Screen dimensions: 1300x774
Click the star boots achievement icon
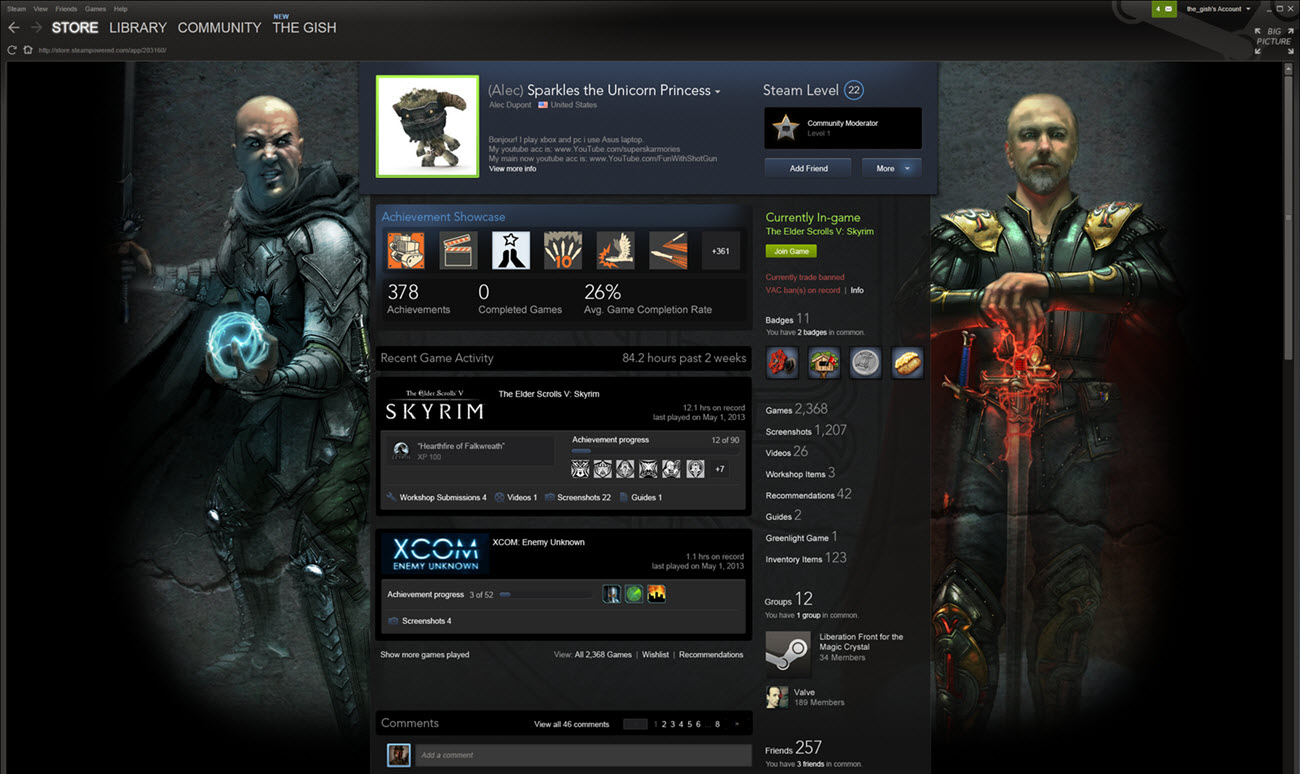point(511,251)
